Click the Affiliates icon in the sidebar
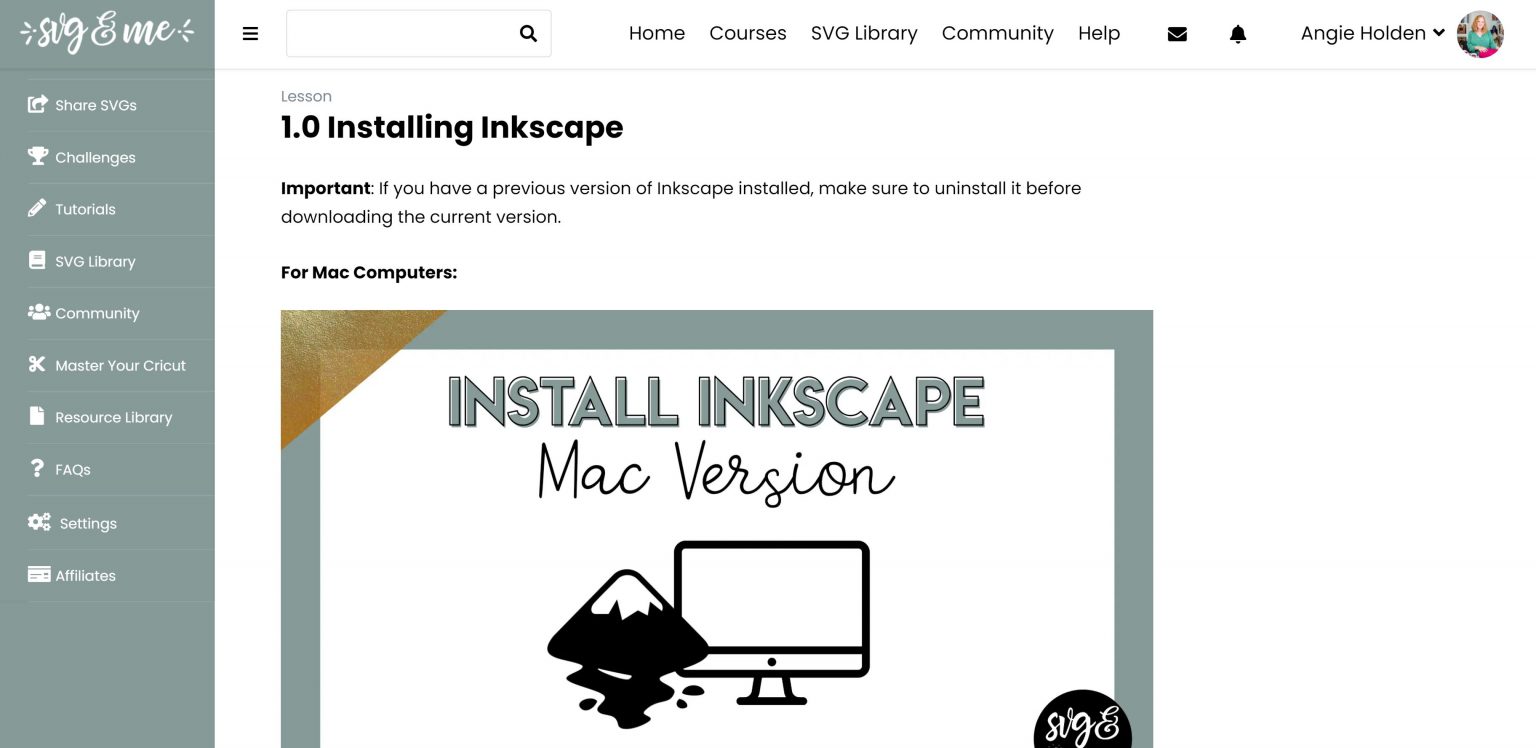This screenshot has height=748, width=1536. pos(39,574)
